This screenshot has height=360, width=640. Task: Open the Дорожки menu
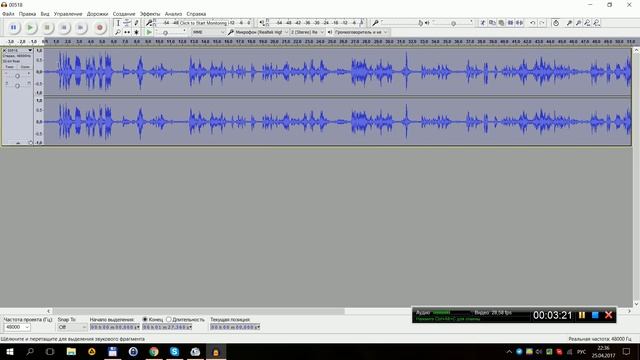97,14
